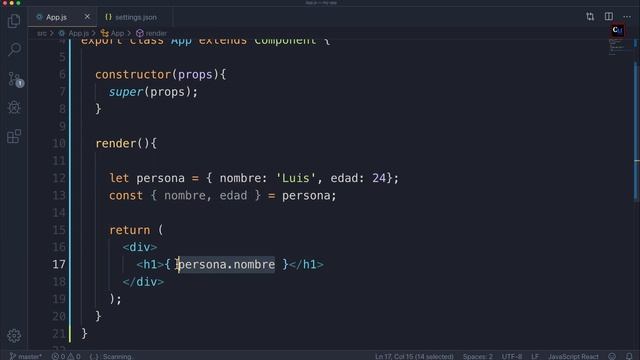The width and height of the screenshot is (640, 360).
Task: Click the opening div tag on line 16
Action: pos(140,247)
